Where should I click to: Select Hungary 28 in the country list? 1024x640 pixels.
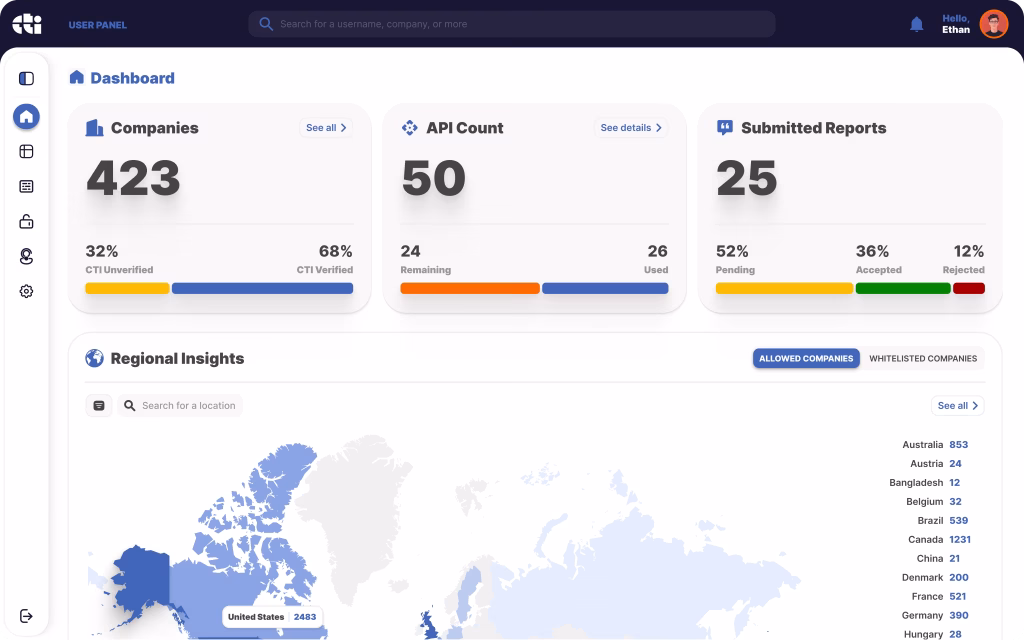pyautogui.click(x=933, y=634)
